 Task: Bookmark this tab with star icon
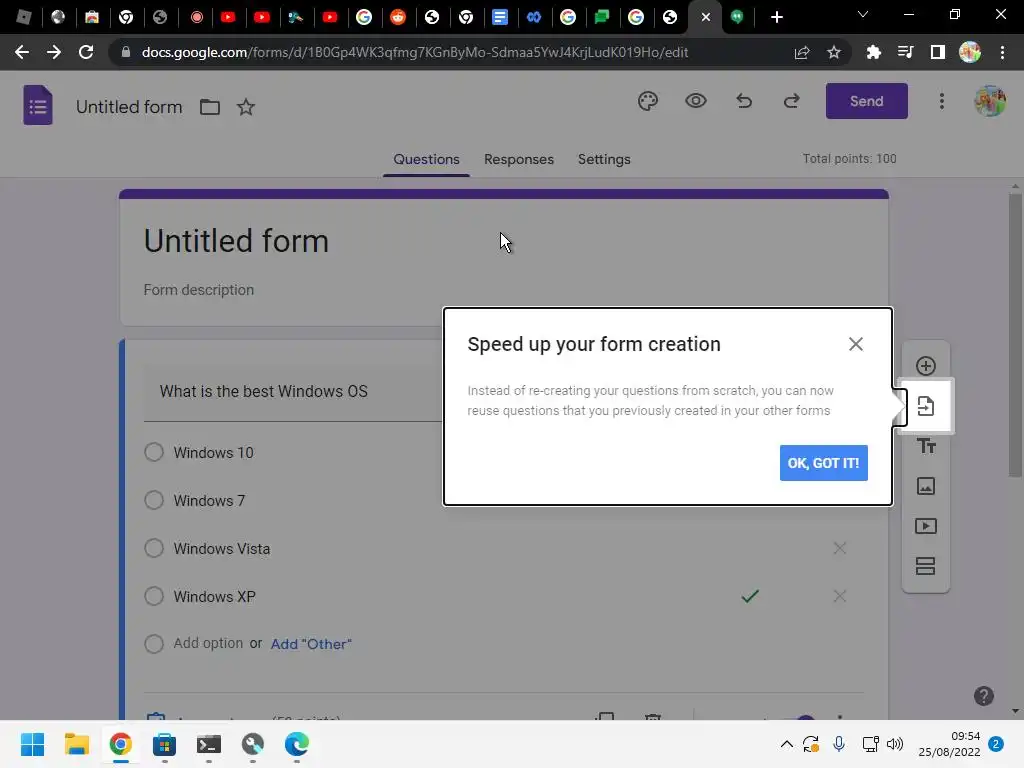833,52
